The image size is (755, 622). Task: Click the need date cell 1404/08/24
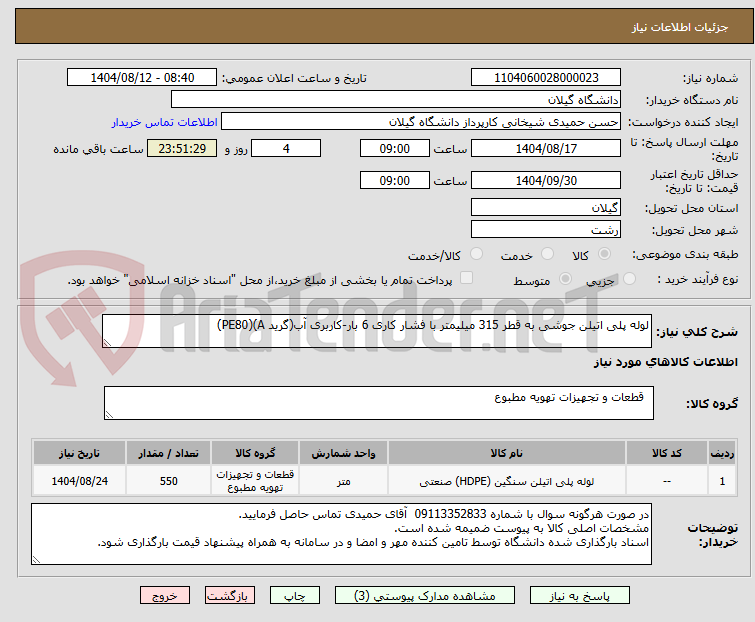79,480
